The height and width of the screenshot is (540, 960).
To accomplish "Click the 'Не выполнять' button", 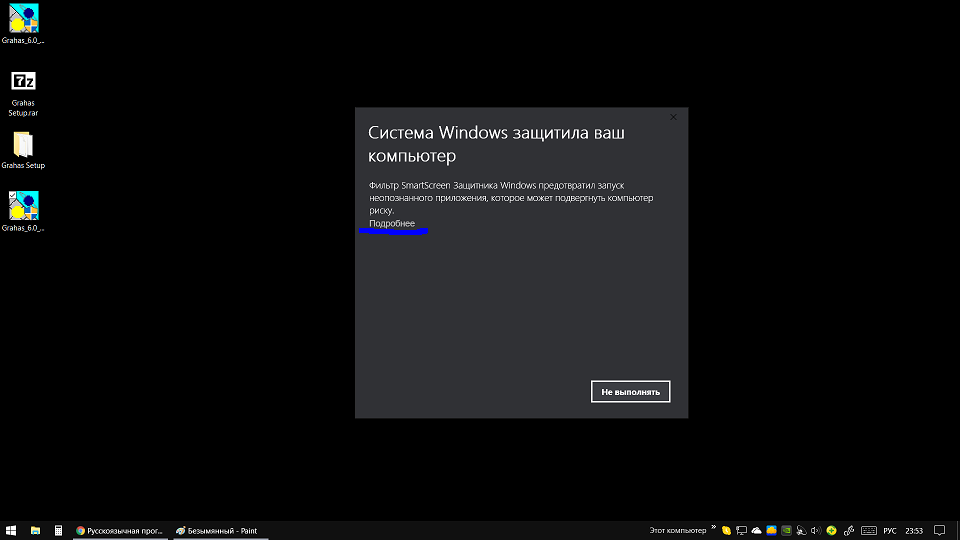I will [630, 392].
